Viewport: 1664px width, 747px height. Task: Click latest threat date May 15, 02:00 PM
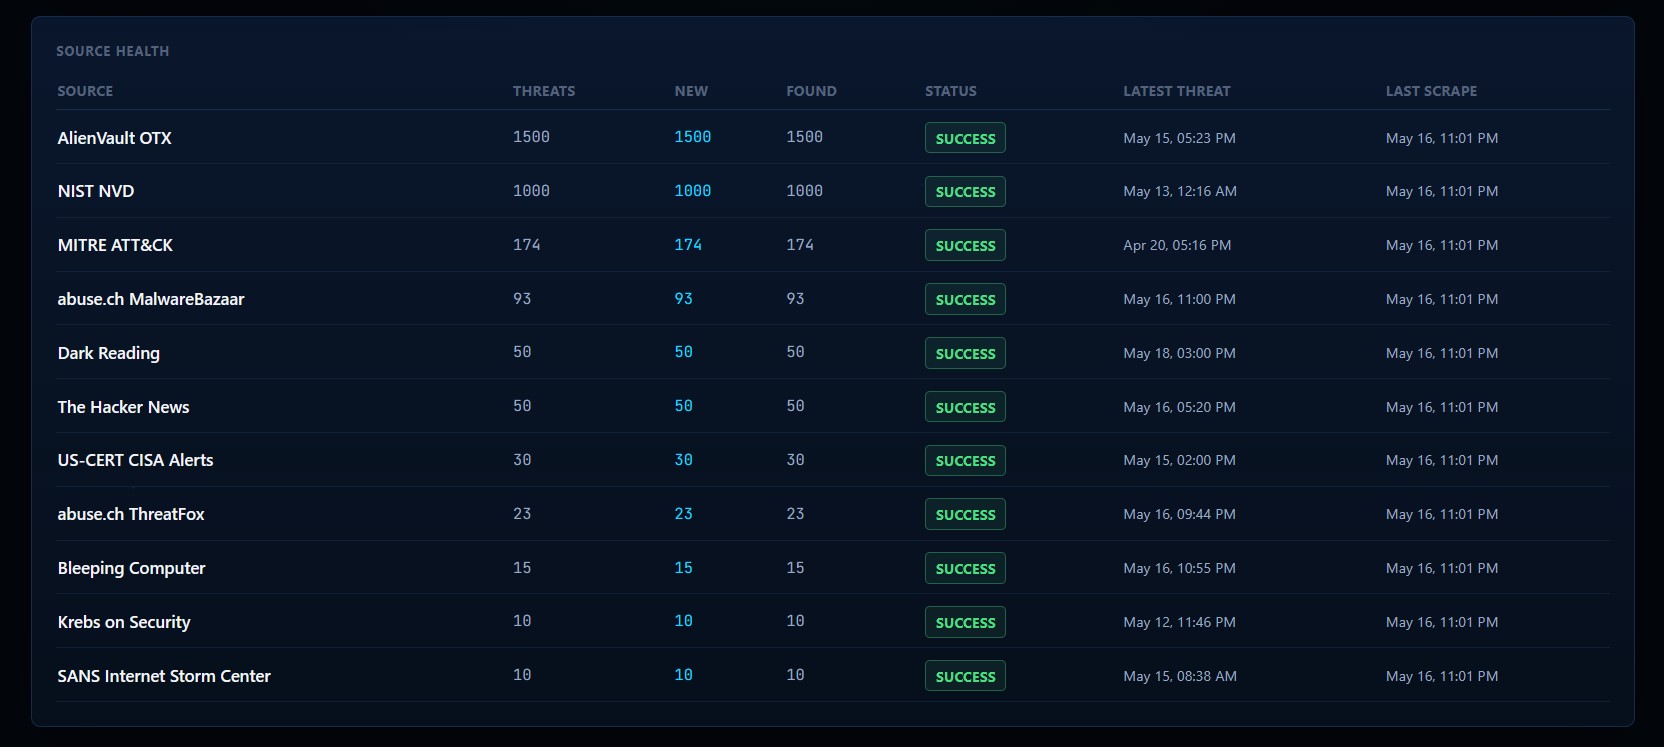[x=1179, y=460]
